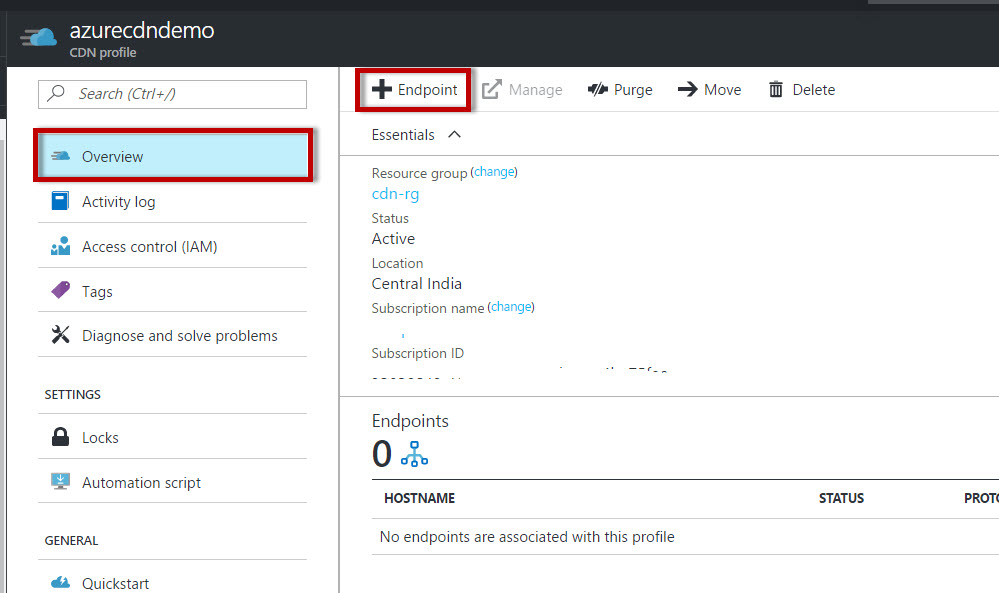Click the Quickstart cloud icon
This screenshot has height=593, width=999.
[61, 582]
